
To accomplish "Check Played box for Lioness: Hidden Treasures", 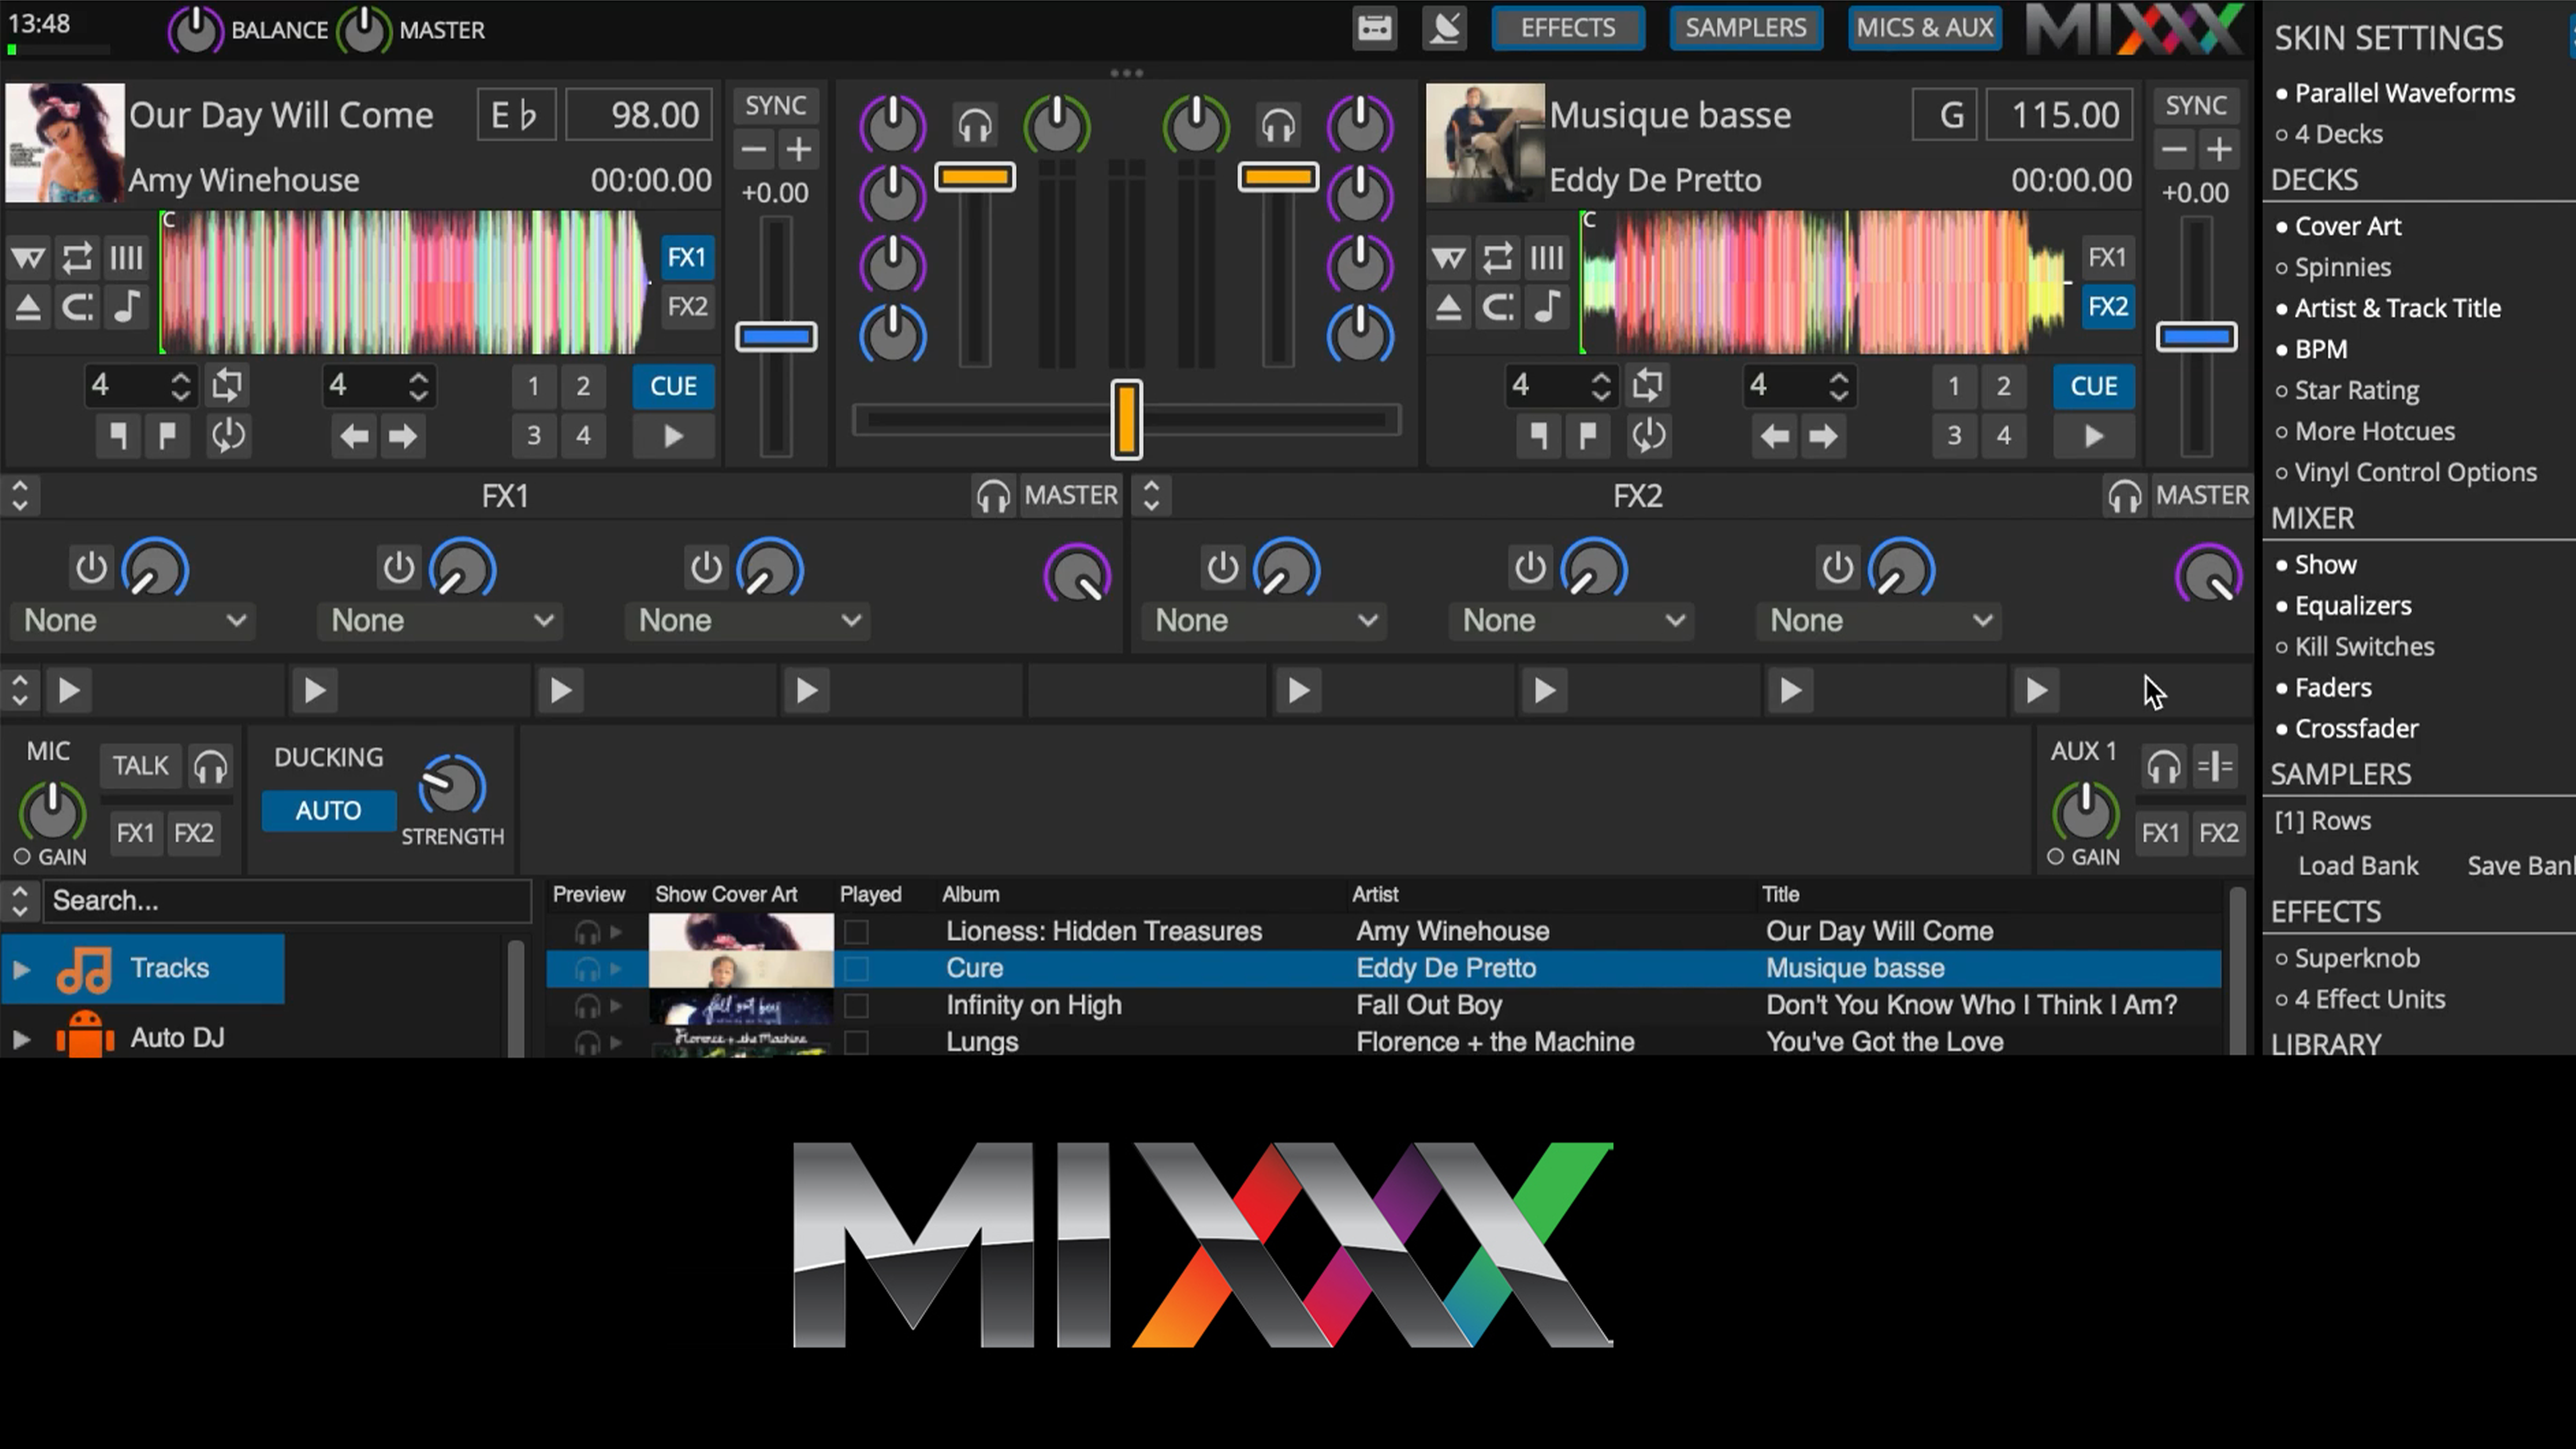I will pyautogui.click(x=856, y=932).
